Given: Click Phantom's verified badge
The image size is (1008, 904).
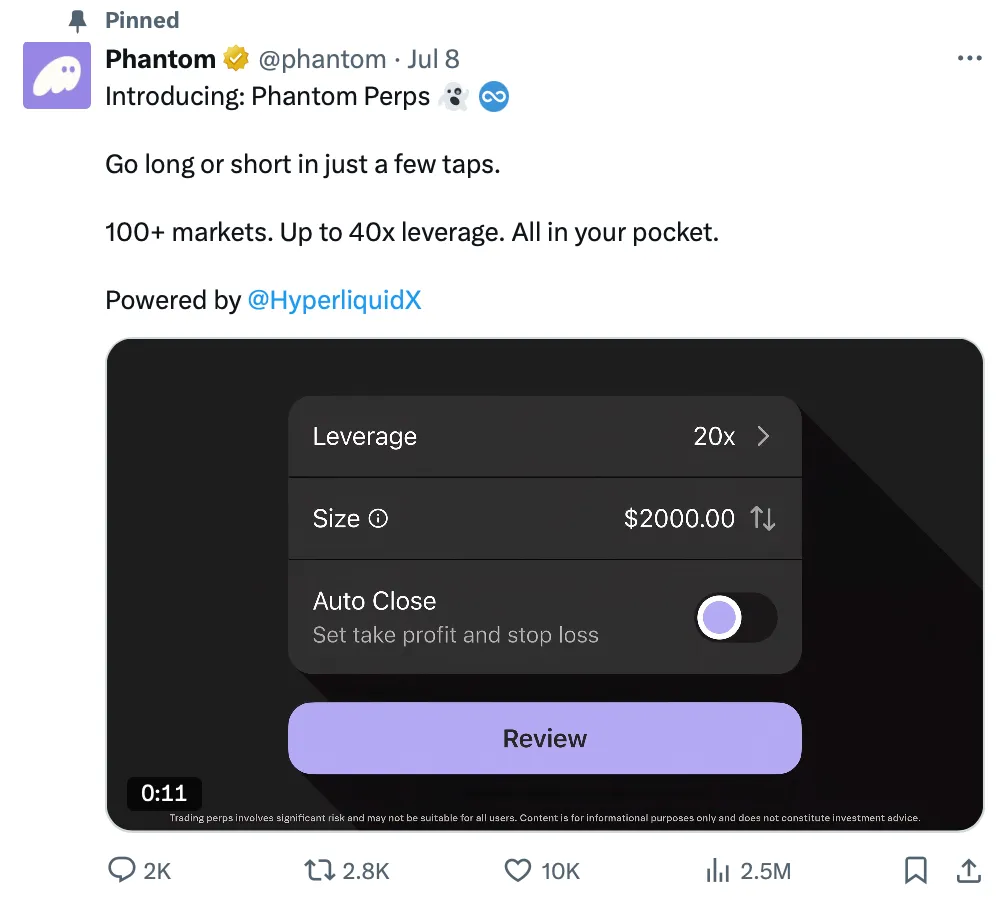Looking at the screenshot, I should pos(236,58).
